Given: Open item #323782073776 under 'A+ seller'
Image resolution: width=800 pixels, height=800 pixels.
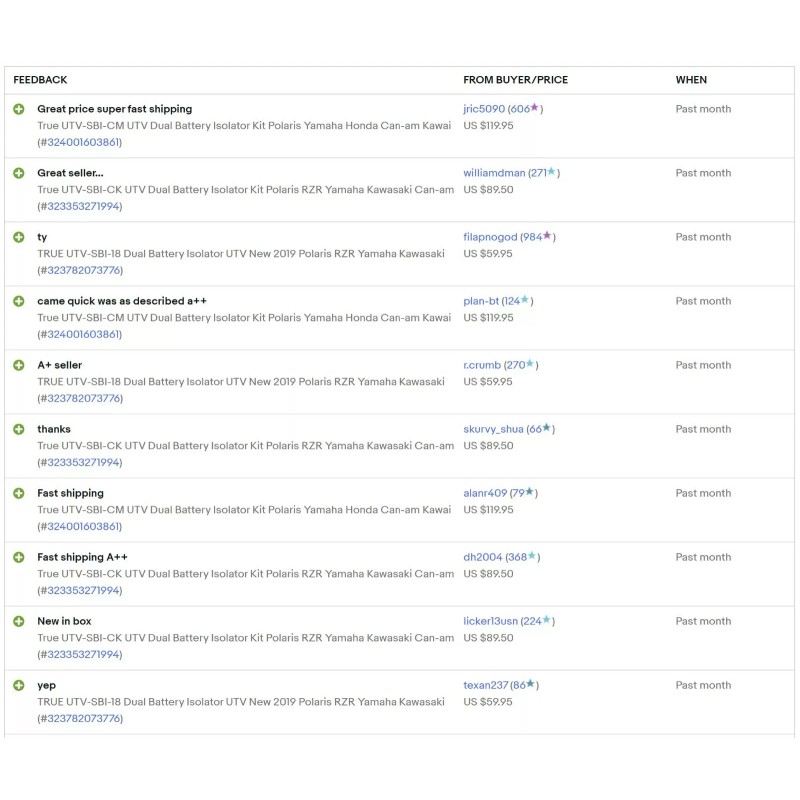Looking at the screenshot, I should click(84, 398).
